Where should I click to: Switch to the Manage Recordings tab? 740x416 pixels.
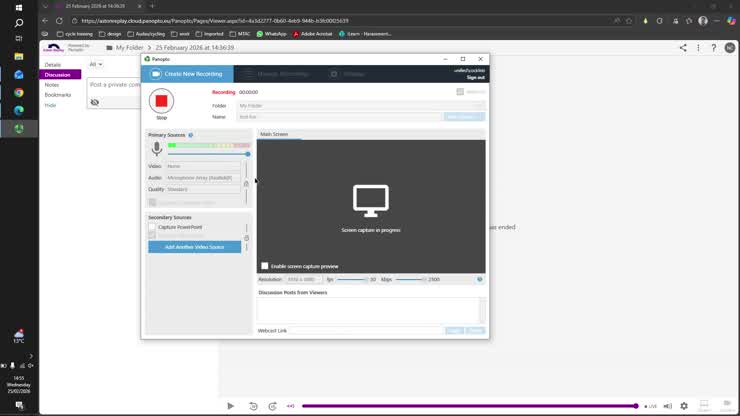pyautogui.click(x=277, y=74)
